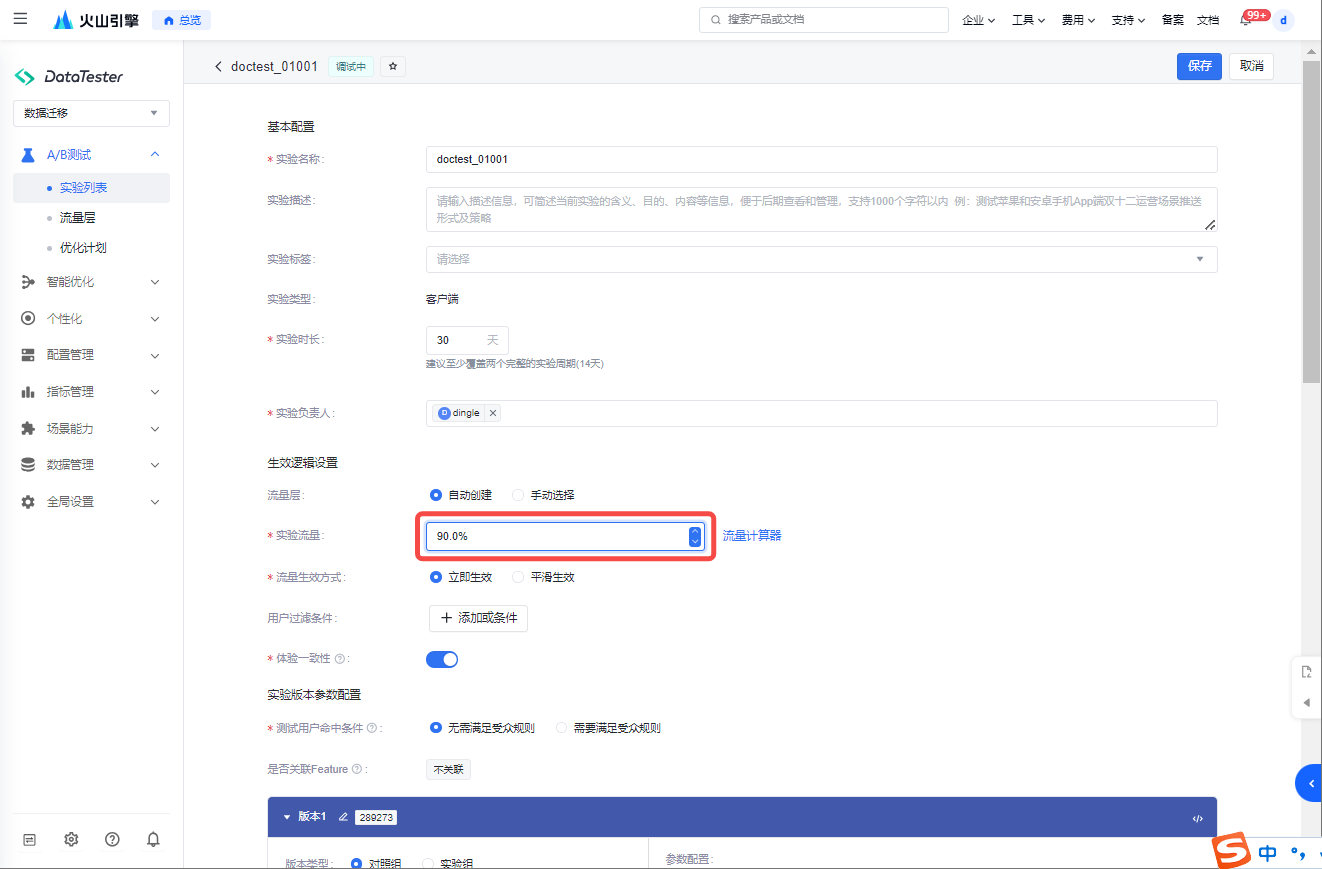Click the 不关联 Feature button
Viewport: 1322px width, 869px height.
coord(449,769)
